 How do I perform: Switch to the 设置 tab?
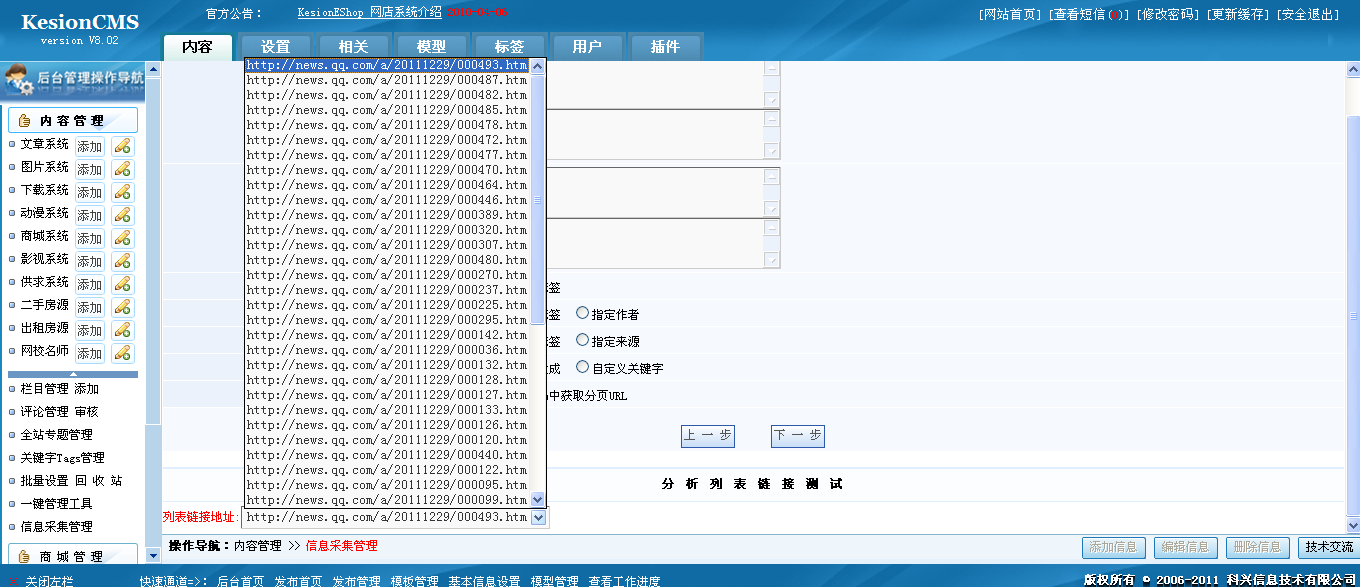(275, 47)
